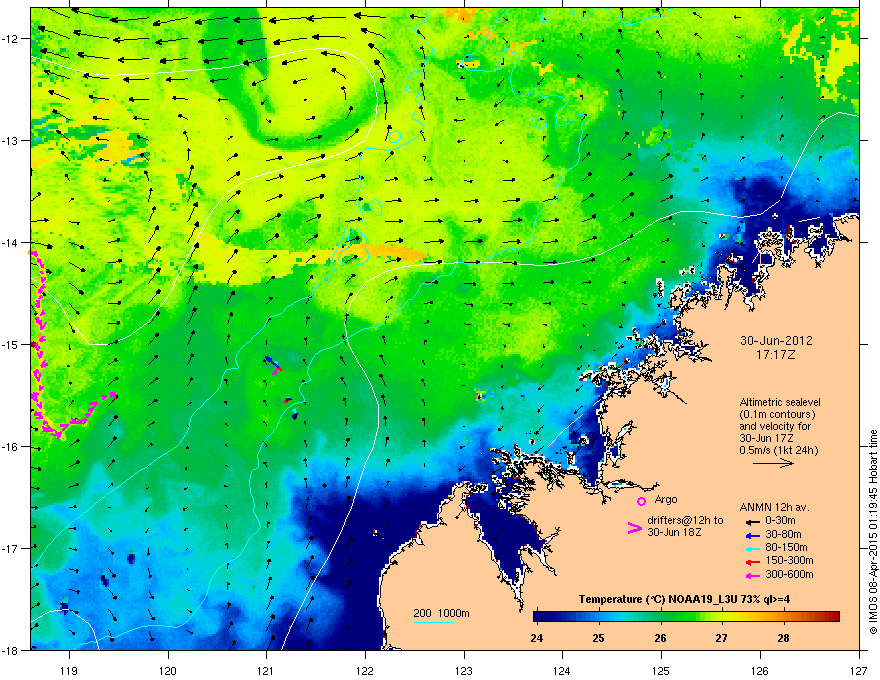Click the colorbar tick label 25
Viewport: 880px width, 680px height.
pyautogui.click(x=598, y=638)
